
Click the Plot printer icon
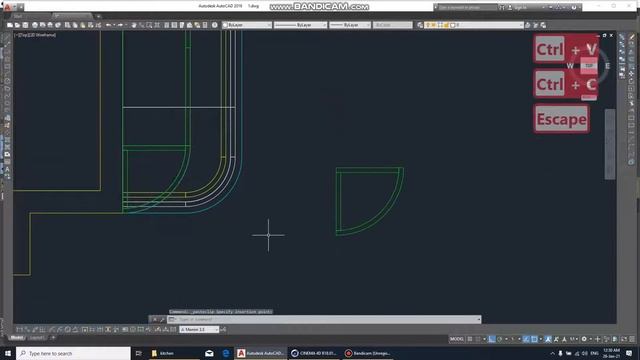(35, 25)
